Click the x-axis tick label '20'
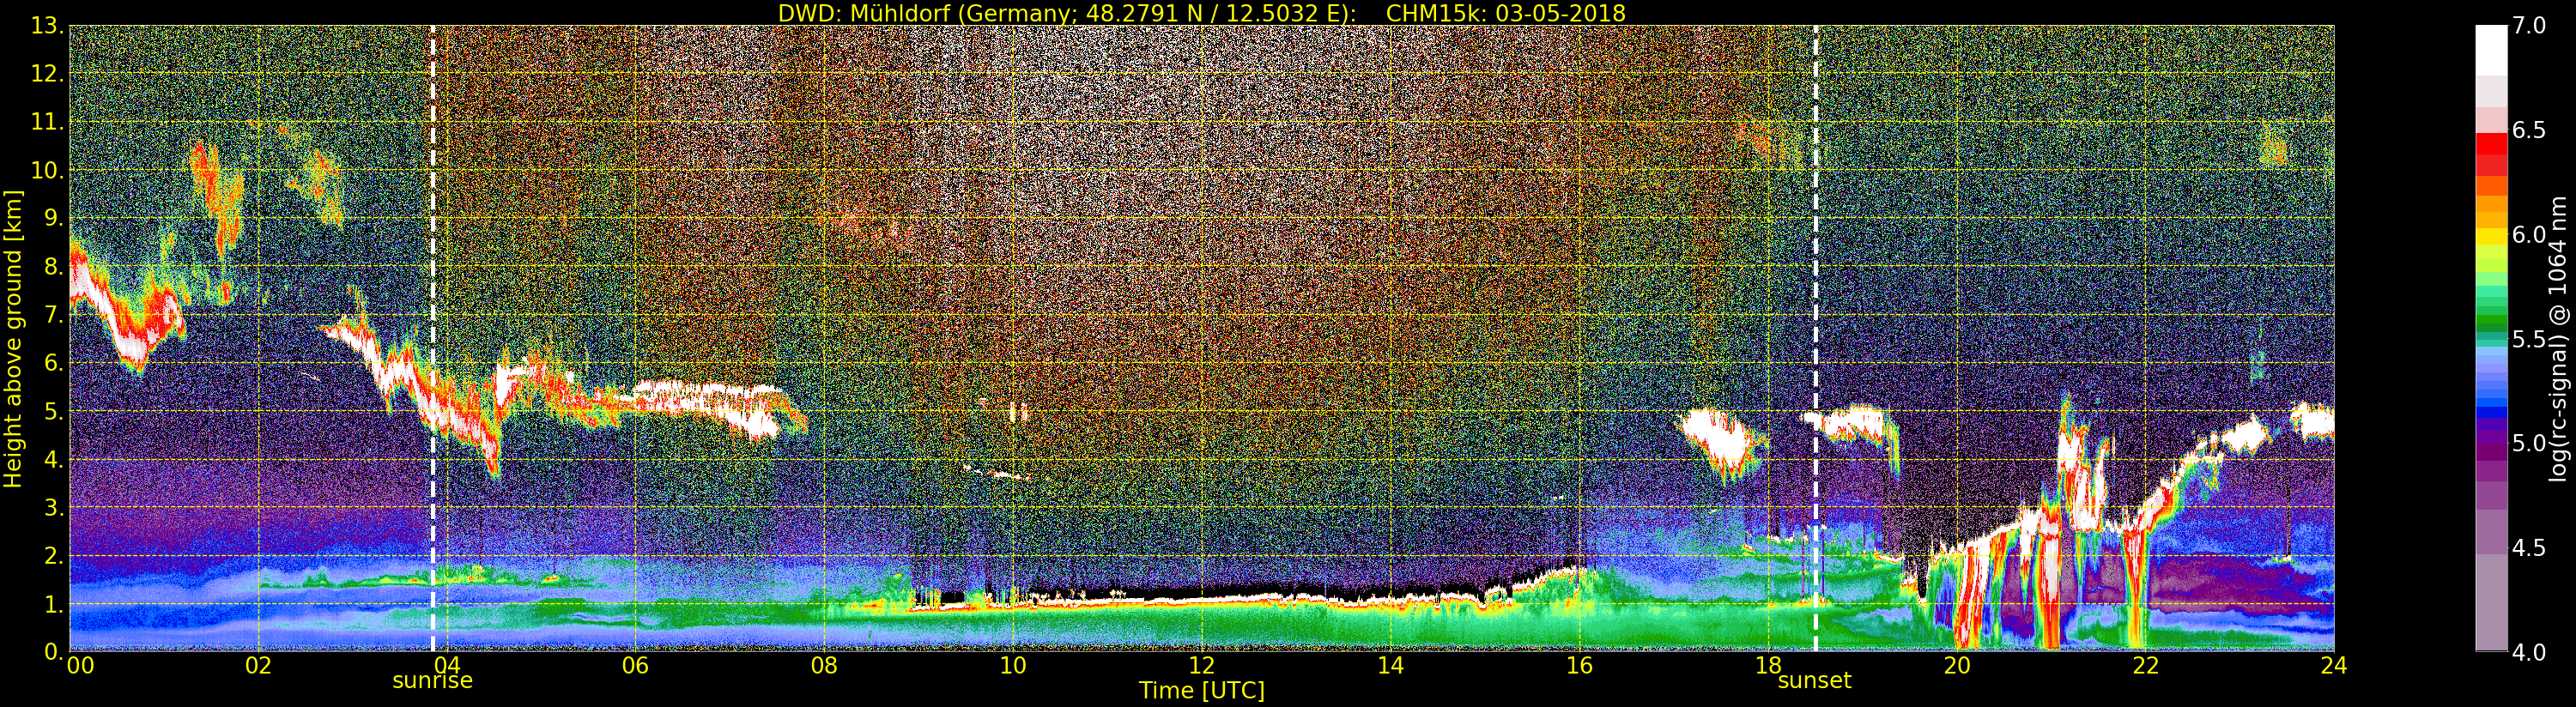This screenshot has height=707, width=2576. point(1957,666)
